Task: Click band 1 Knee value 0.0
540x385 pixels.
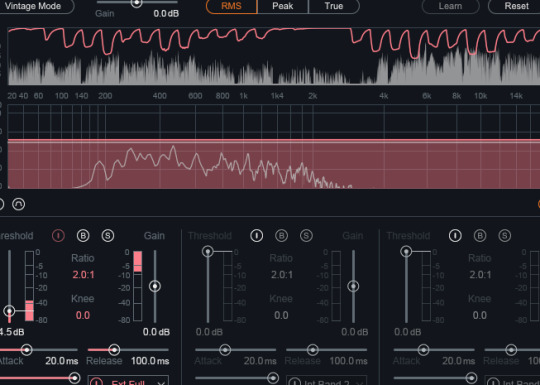Action: [83, 315]
